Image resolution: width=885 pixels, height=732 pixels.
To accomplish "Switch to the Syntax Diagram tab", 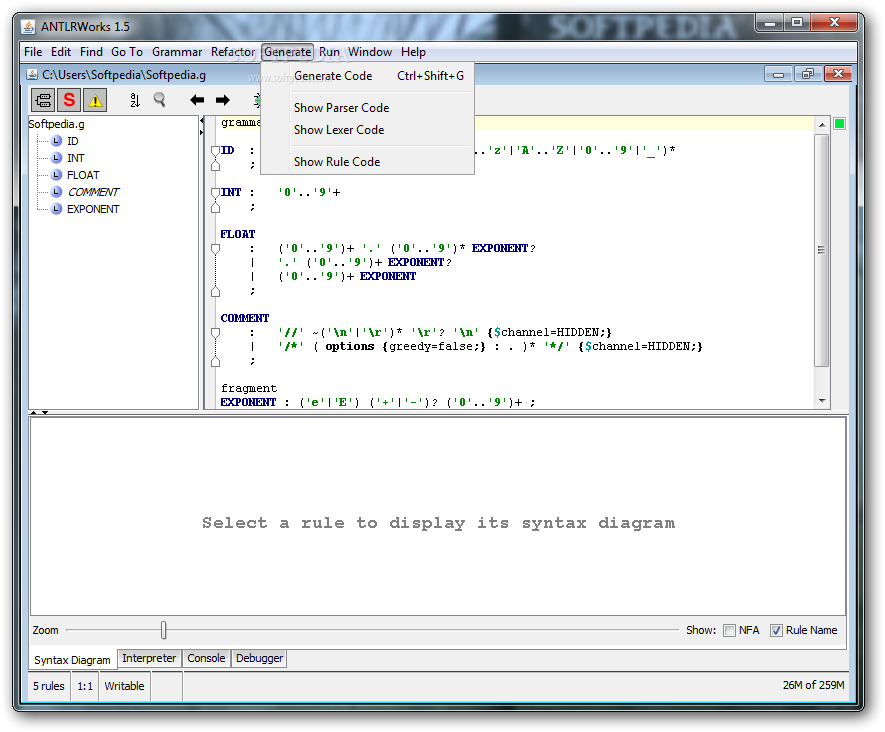I will [72, 660].
